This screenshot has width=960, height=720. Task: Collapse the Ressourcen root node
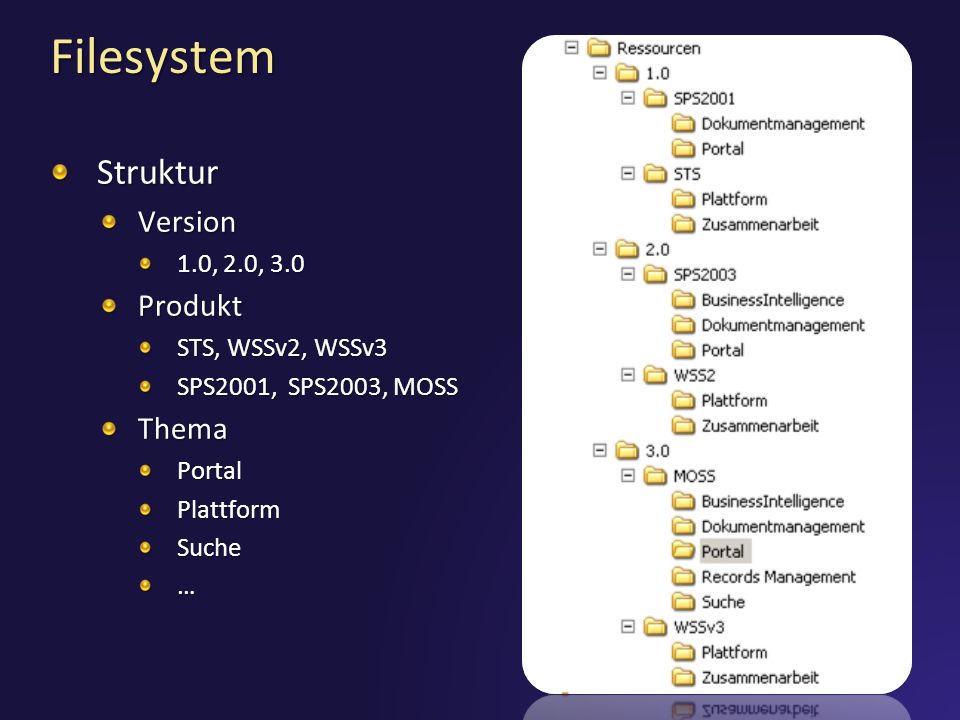coord(571,47)
